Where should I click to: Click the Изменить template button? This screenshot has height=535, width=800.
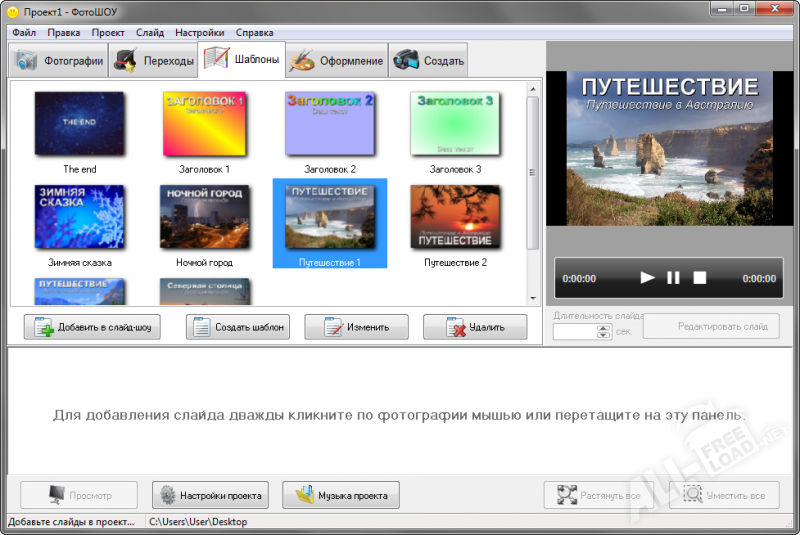(356, 327)
